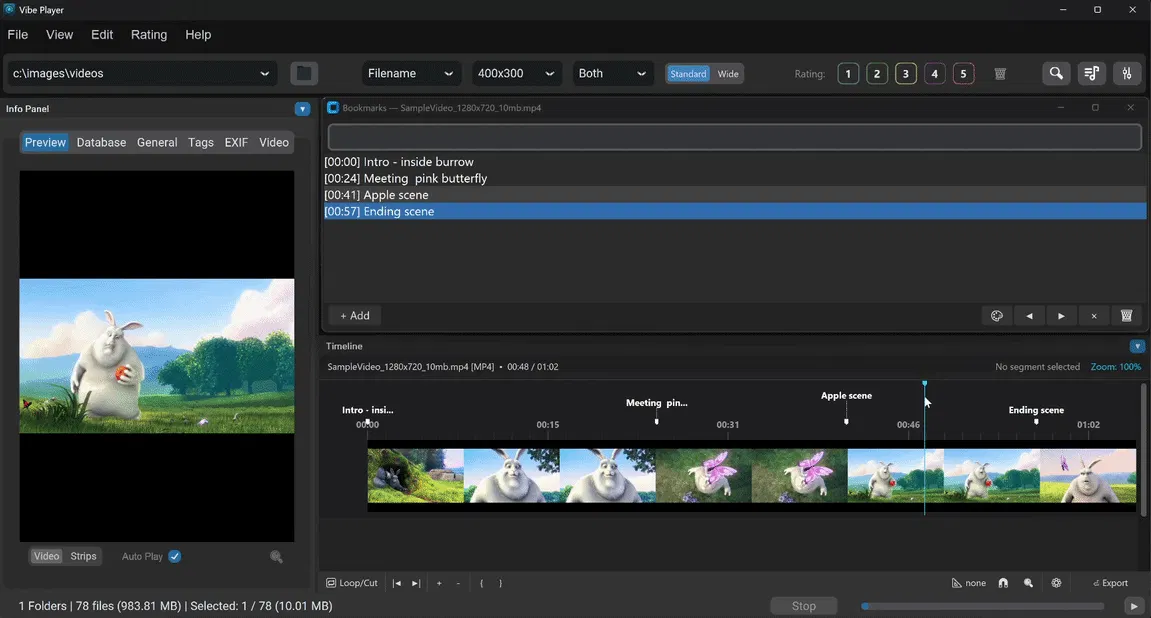Viewport: 1151px width, 618px height.
Task: Click the play arrow in the status bar
Action: click(1134, 606)
